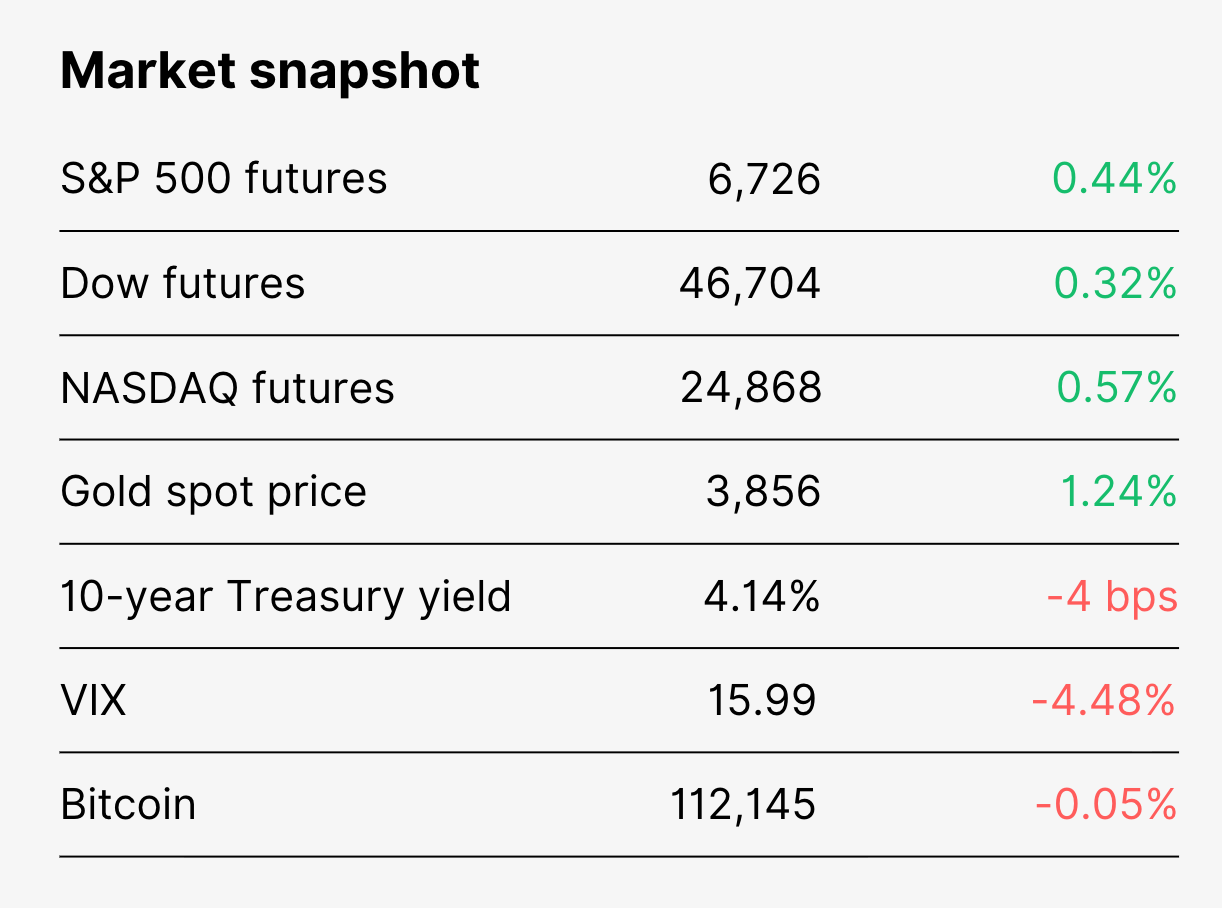Click the Market snapshot heading
1222x908 pixels.
pyautogui.click(x=270, y=73)
